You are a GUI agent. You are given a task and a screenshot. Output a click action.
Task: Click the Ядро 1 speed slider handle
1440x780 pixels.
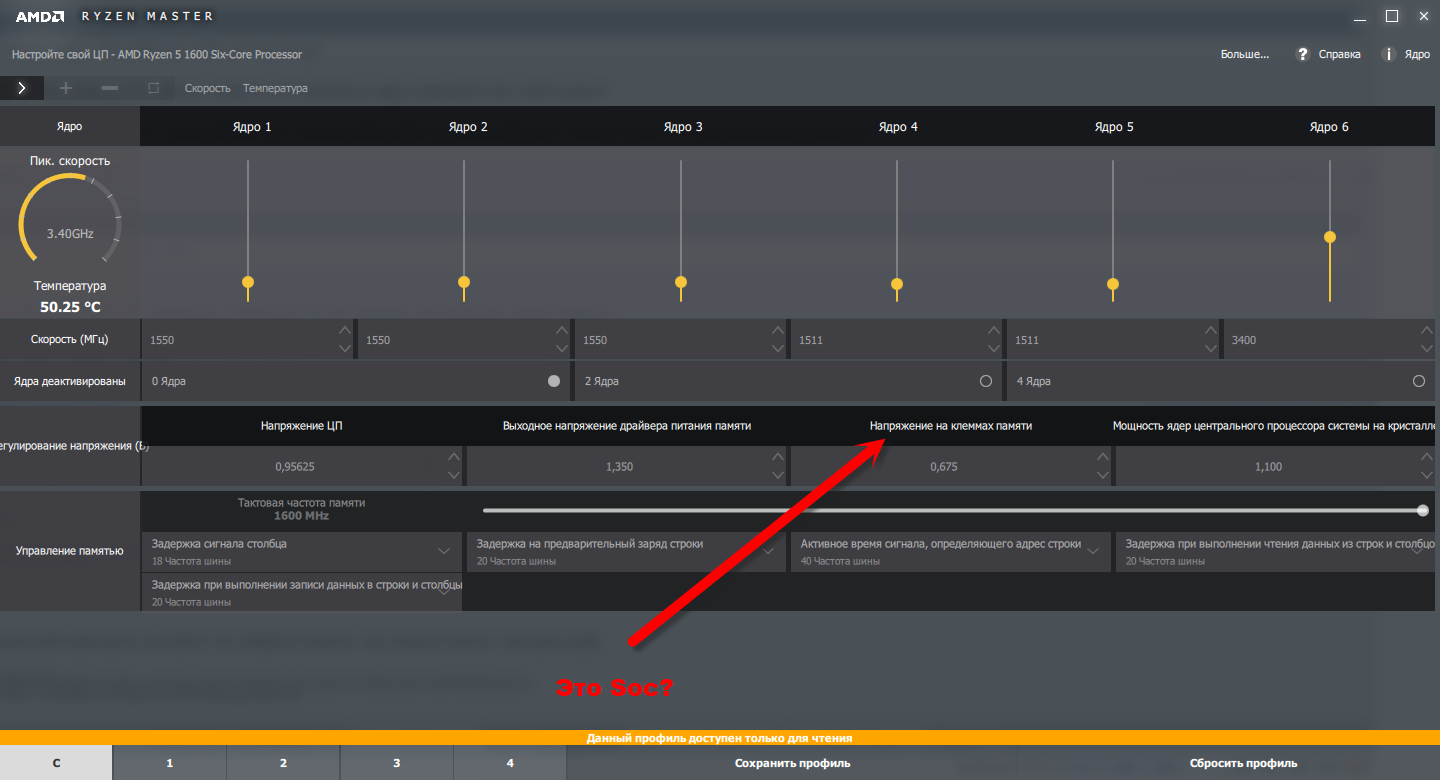point(248,283)
